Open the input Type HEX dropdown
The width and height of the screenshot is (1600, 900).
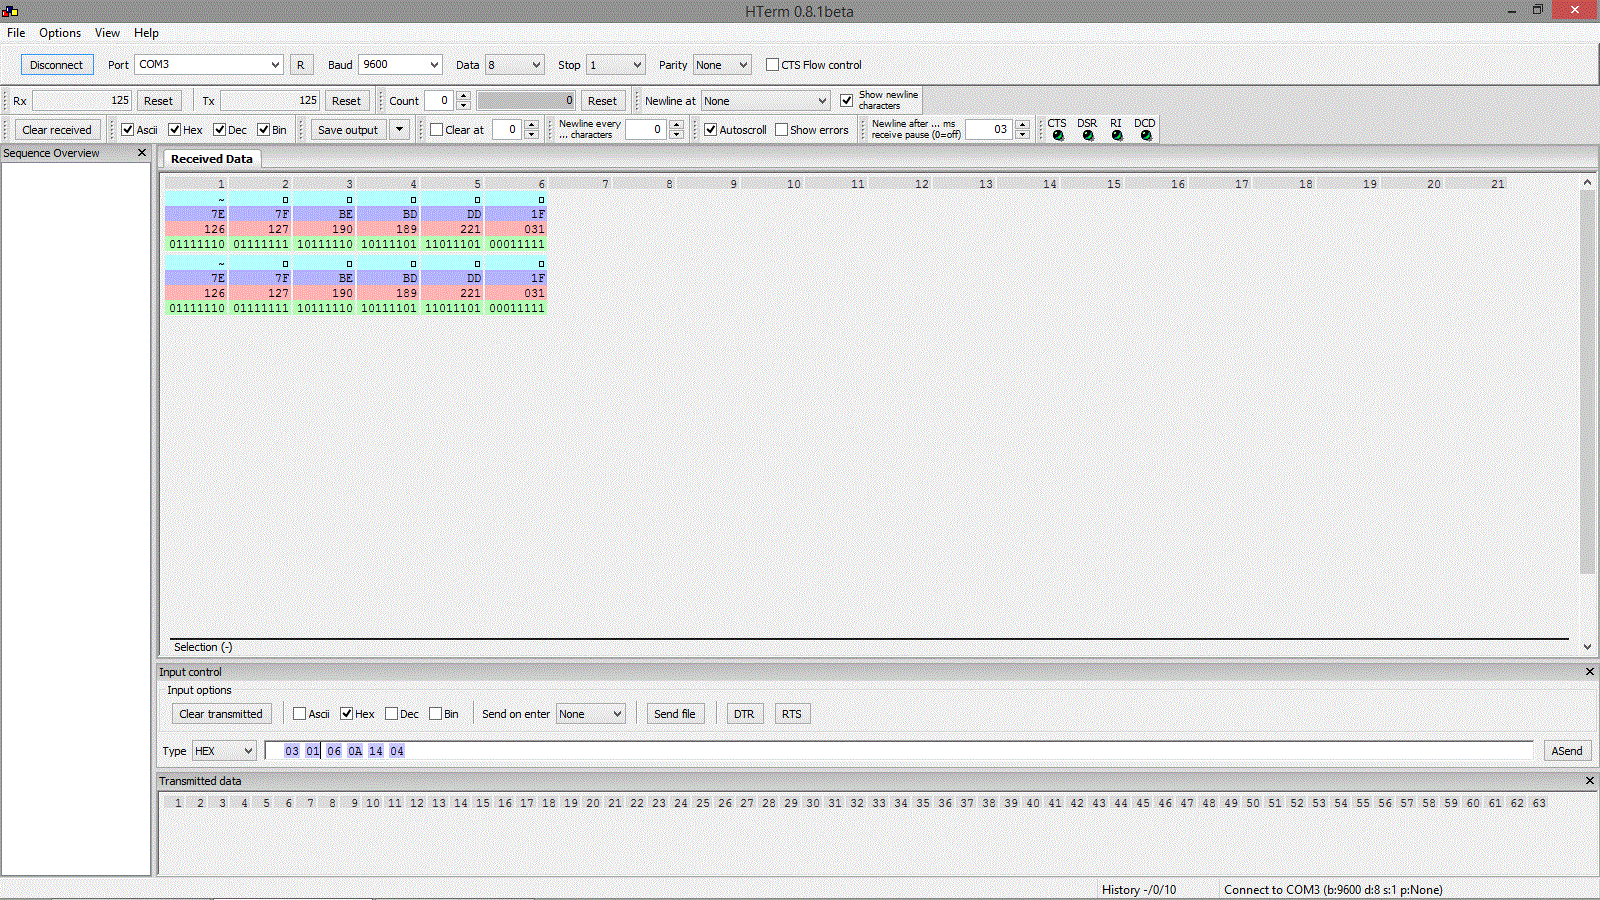[224, 751]
